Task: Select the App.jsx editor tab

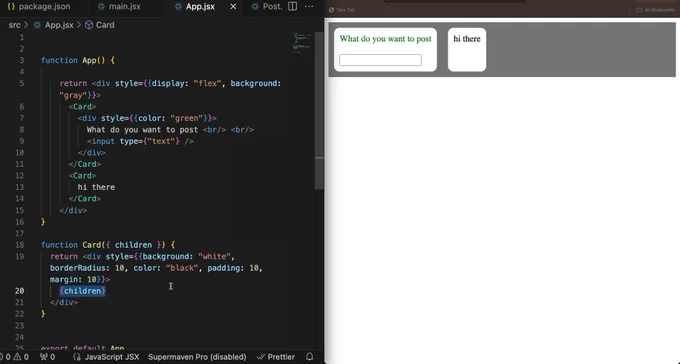Action: [x=194, y=7]
